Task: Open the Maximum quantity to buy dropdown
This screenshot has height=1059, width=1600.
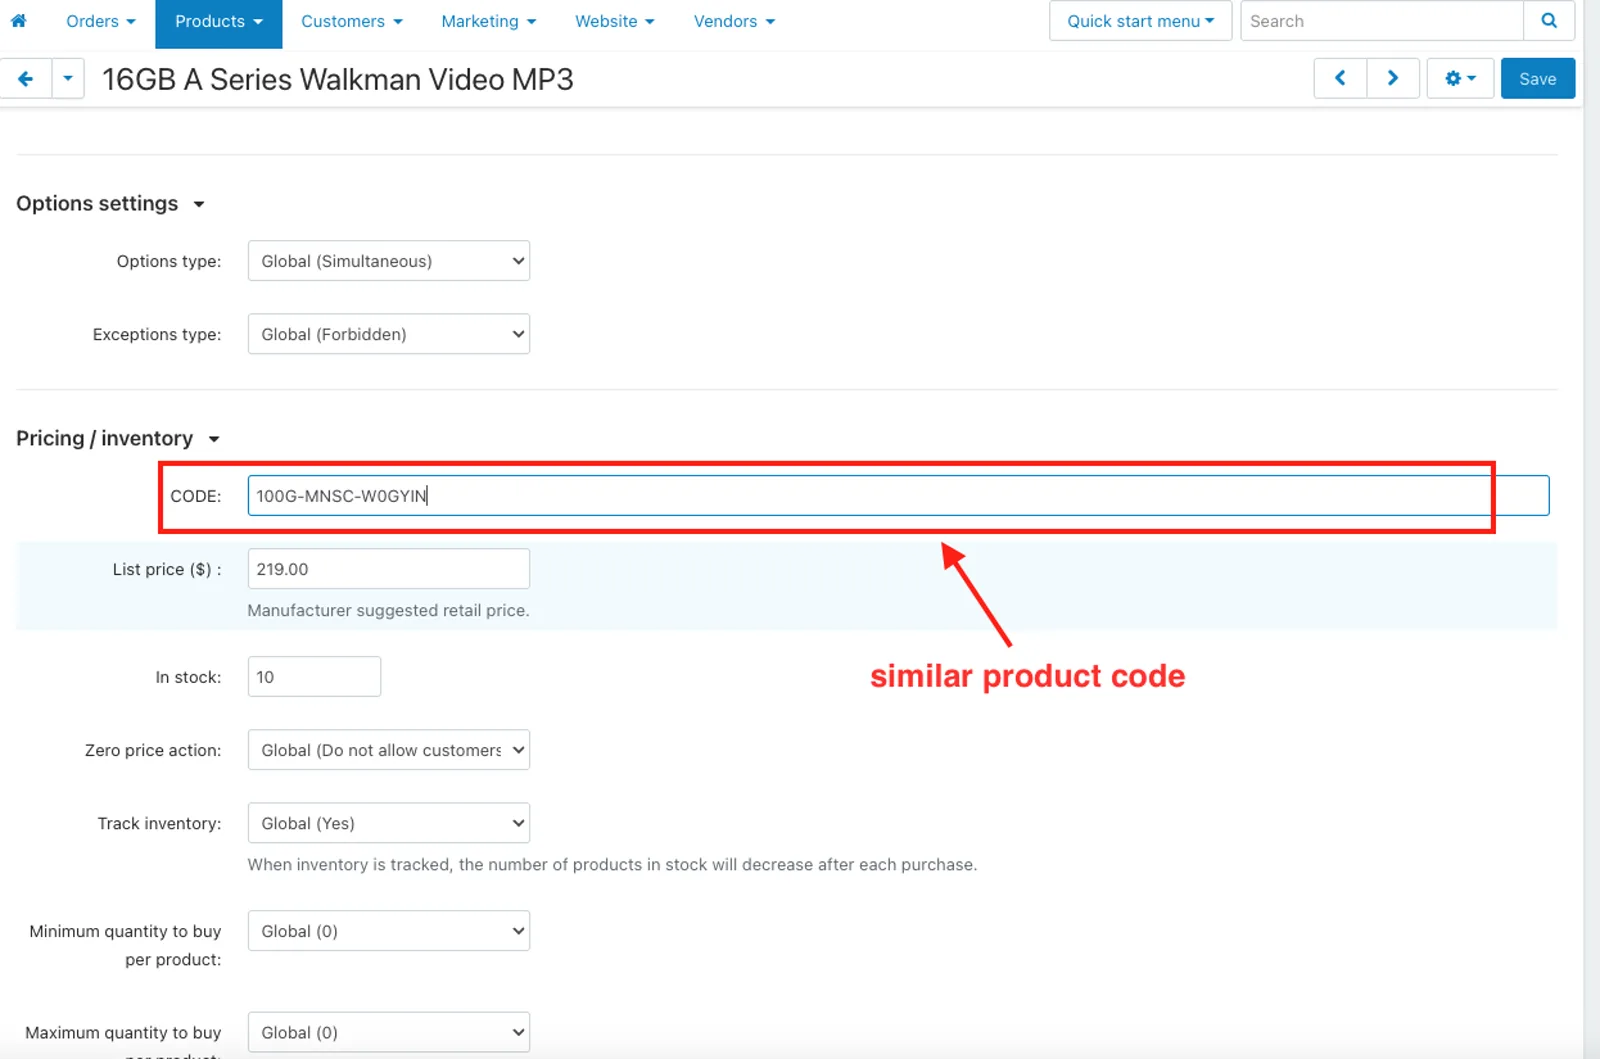Action: point(389,1033)
